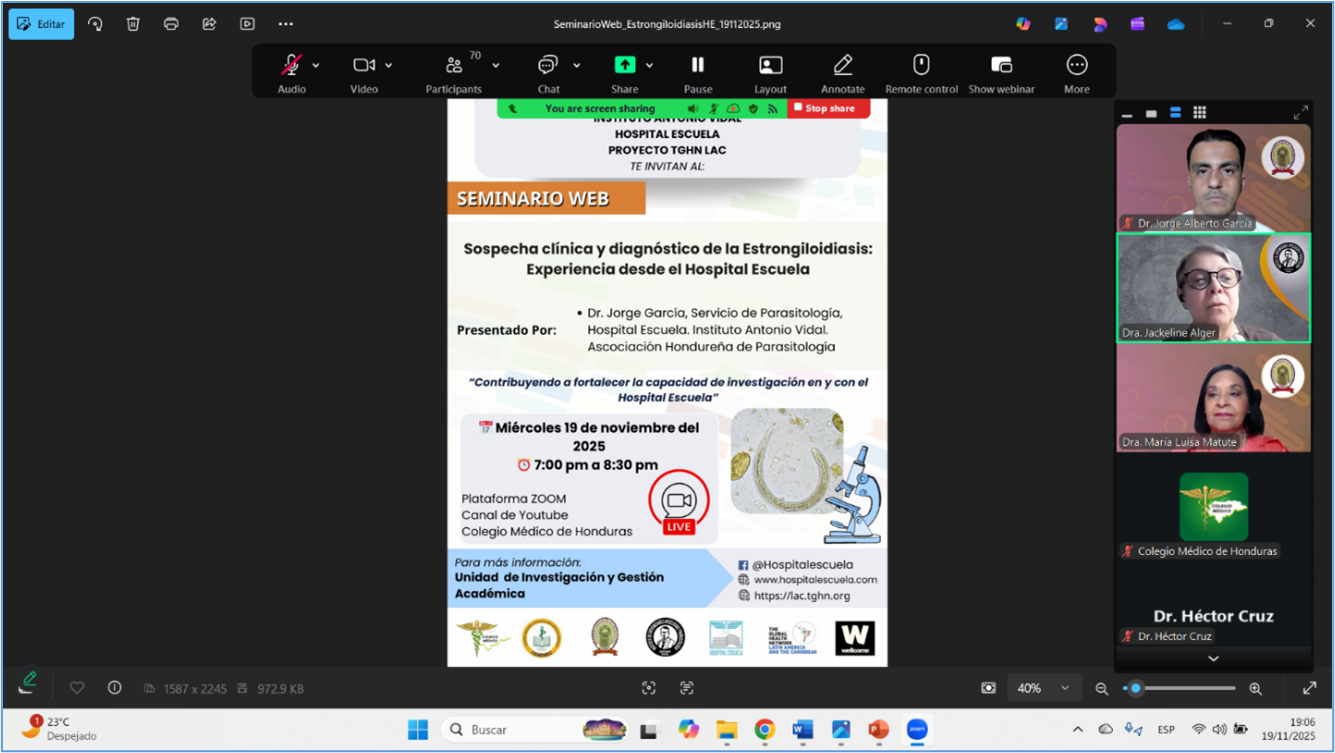
Task: Open the Layout option in Zoom toolbar
Action: pos(770,66)
